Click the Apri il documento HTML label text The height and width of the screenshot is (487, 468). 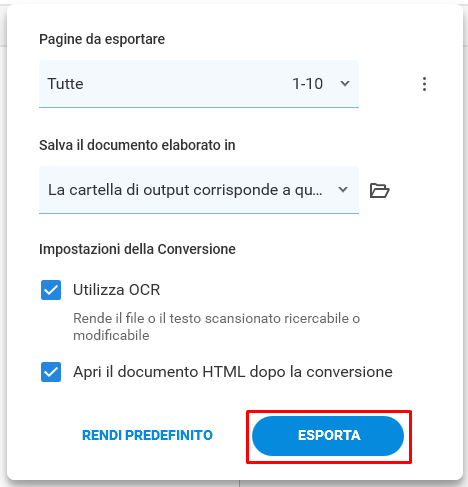pos(233,372)
